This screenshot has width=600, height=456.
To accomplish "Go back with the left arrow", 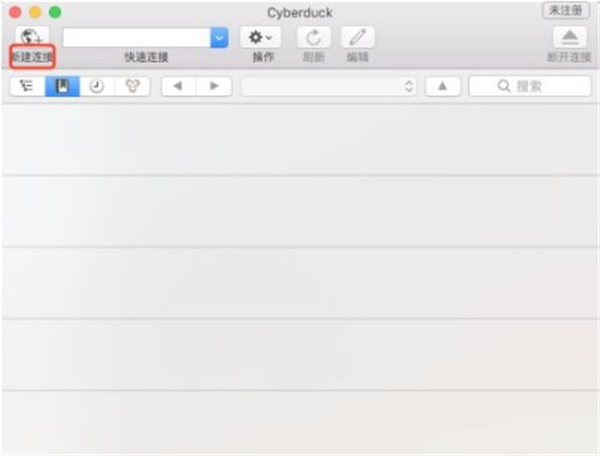I will tap(177, 86).
